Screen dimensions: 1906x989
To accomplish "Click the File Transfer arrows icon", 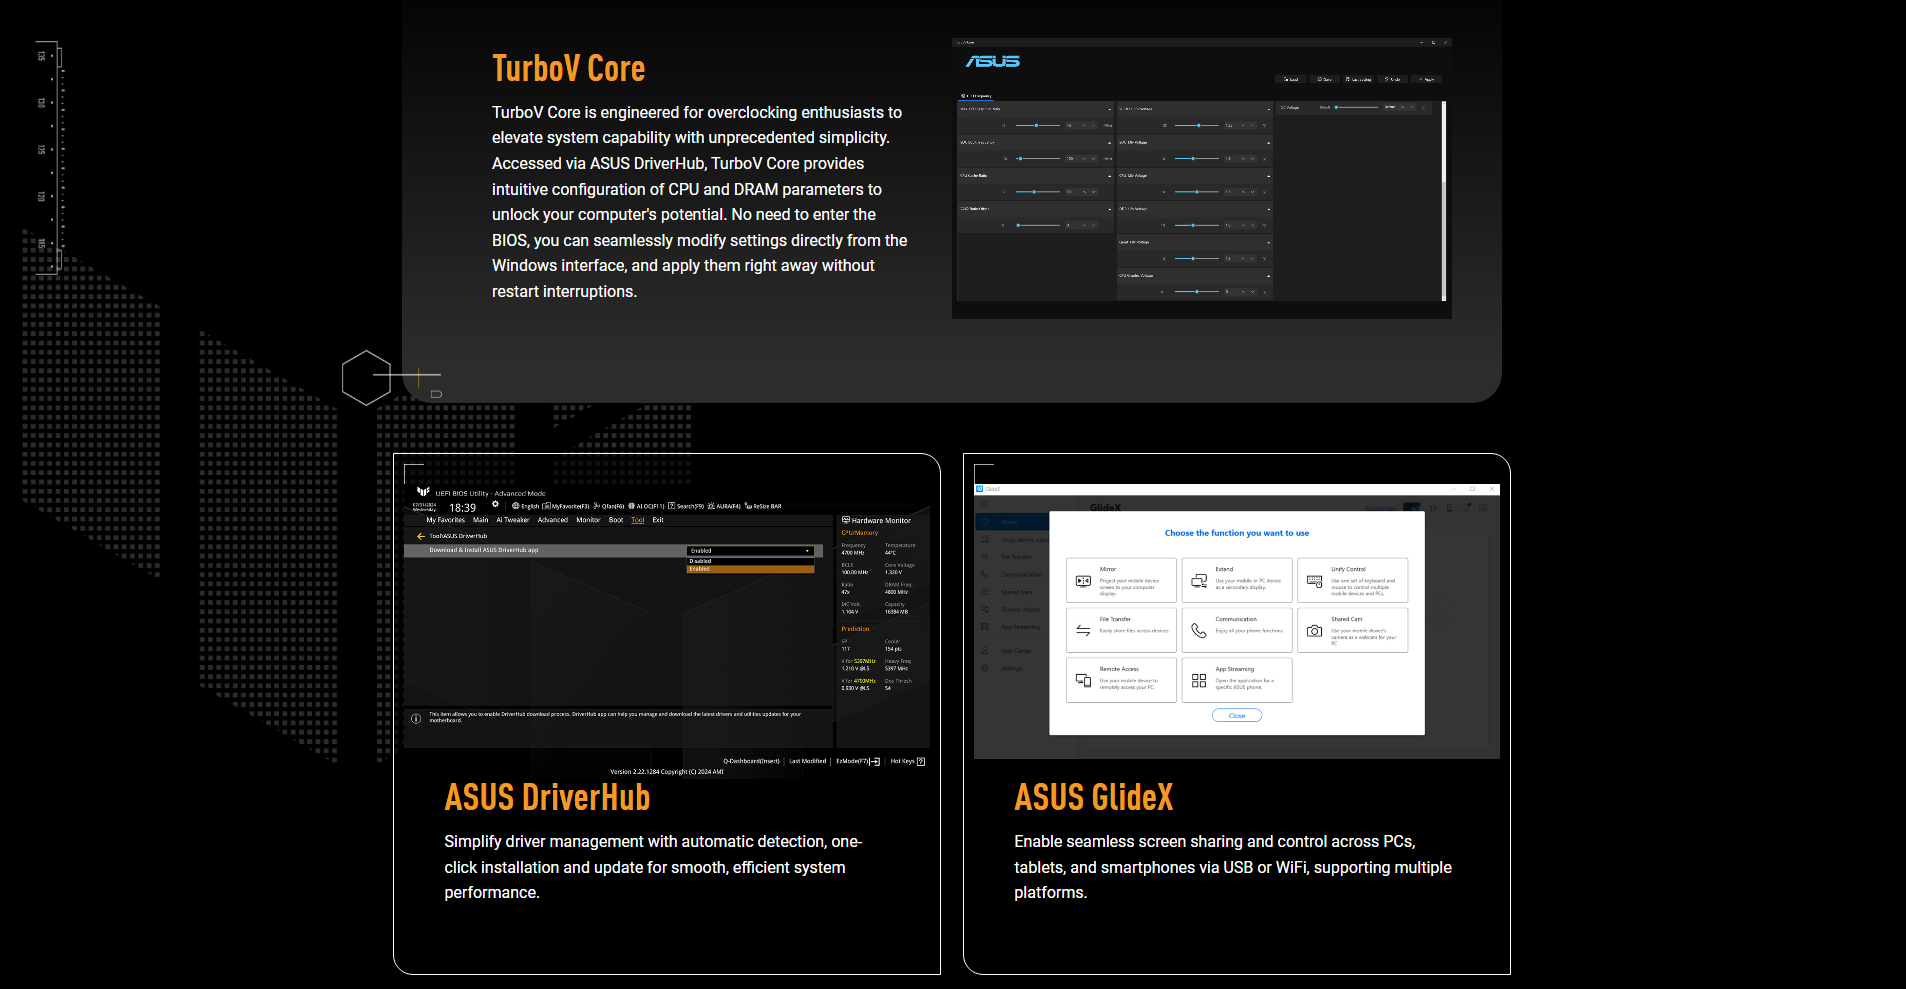I will click(1083, 631).
